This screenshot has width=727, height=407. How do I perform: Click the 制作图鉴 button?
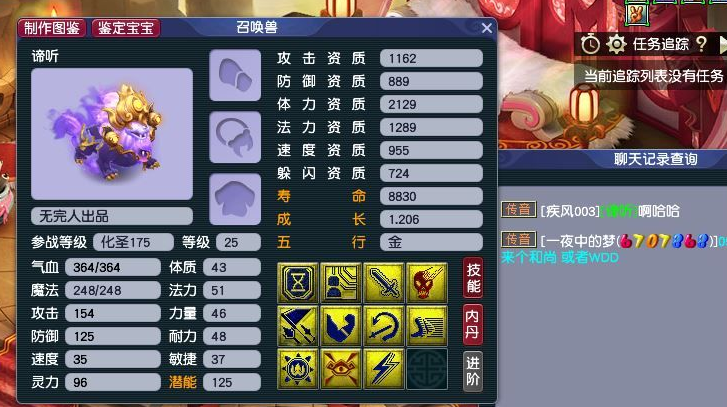(x=52, y=28)
